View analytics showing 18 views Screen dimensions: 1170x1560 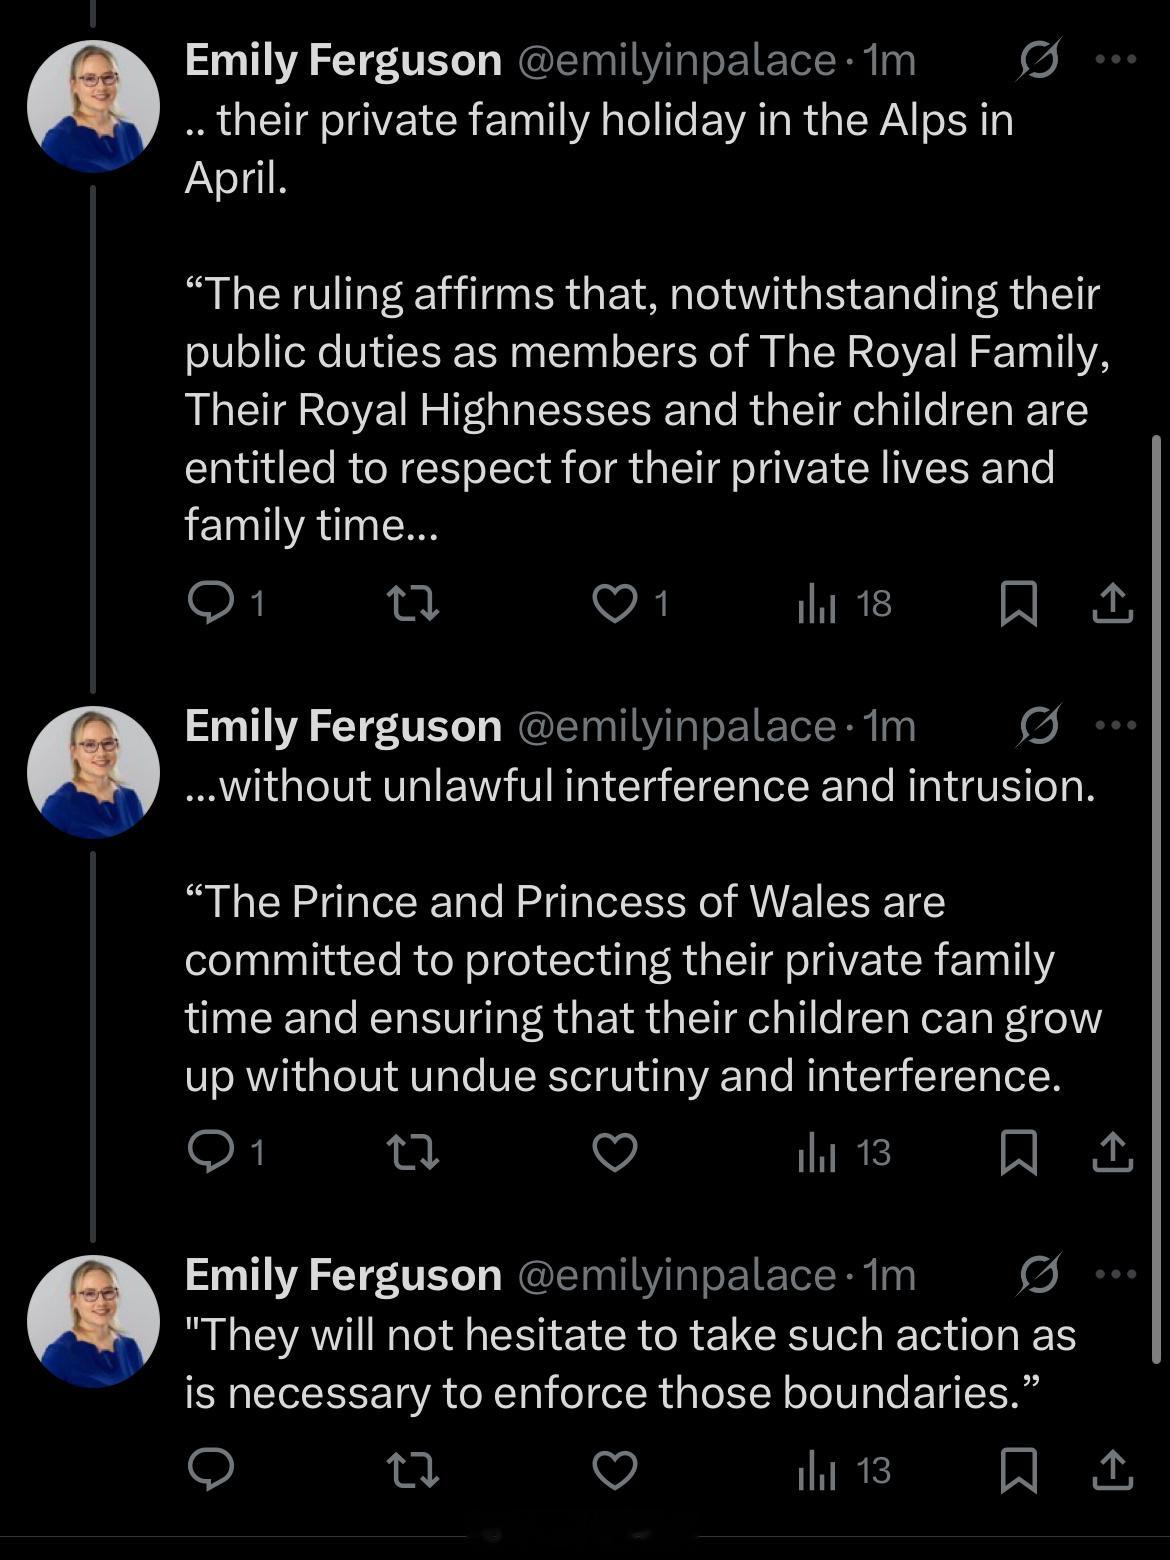pos(845,604)
